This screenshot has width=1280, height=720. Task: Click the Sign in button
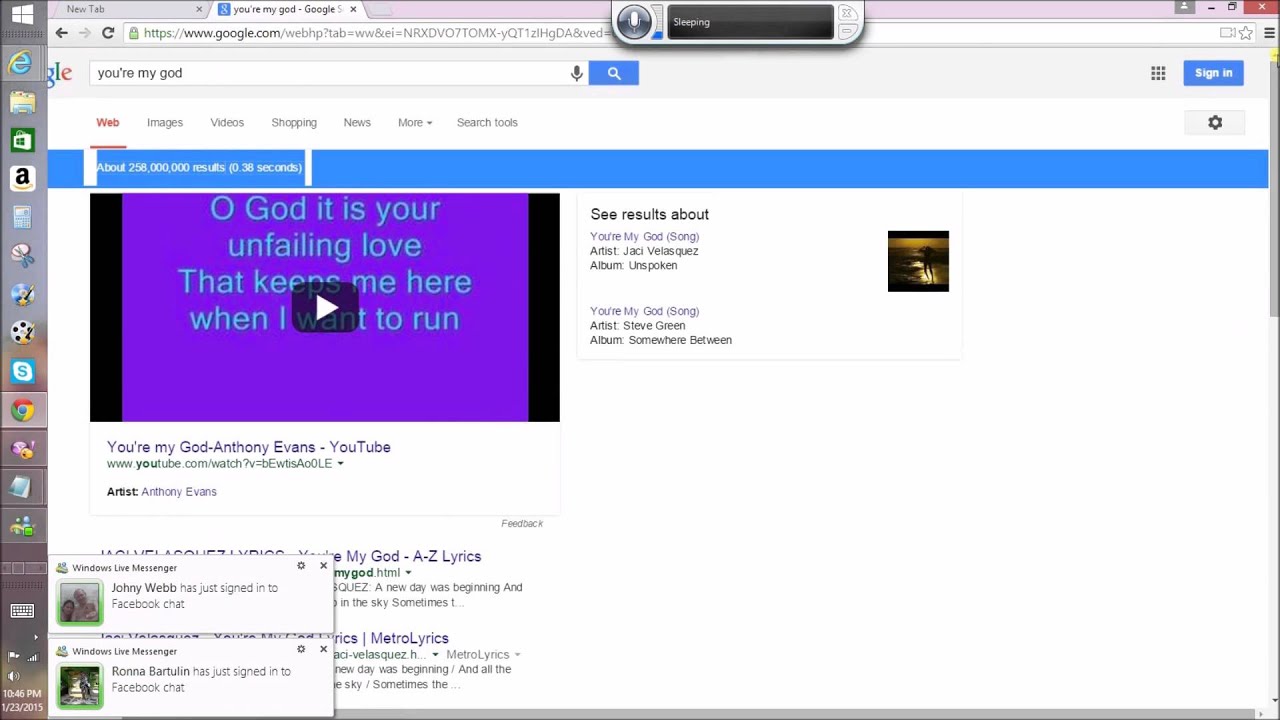tap(1213, 72)
